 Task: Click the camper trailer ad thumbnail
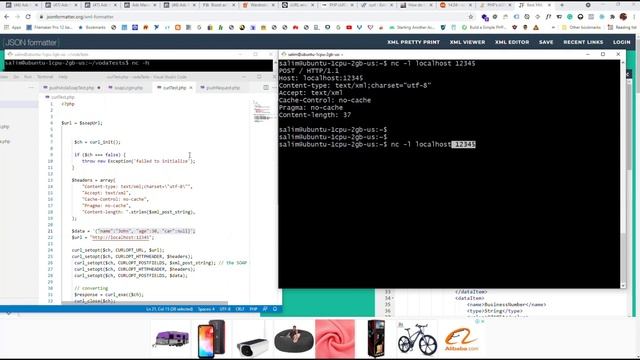pyautogui.click(x=171, y=338)
